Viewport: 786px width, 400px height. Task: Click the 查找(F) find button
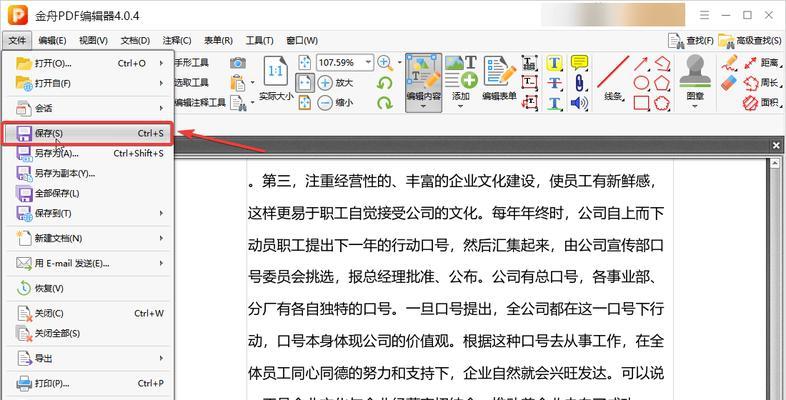[x=691, y=41]
